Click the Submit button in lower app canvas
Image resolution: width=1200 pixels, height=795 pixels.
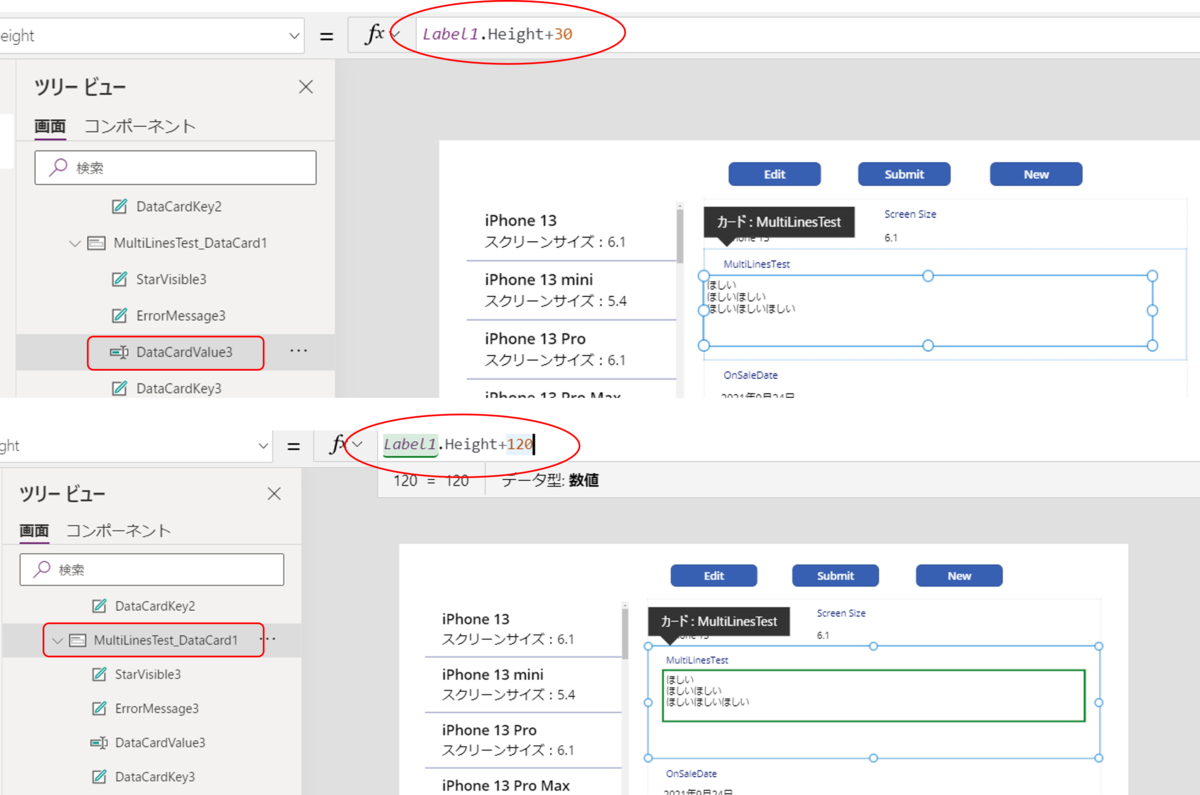tap(836, 576)
